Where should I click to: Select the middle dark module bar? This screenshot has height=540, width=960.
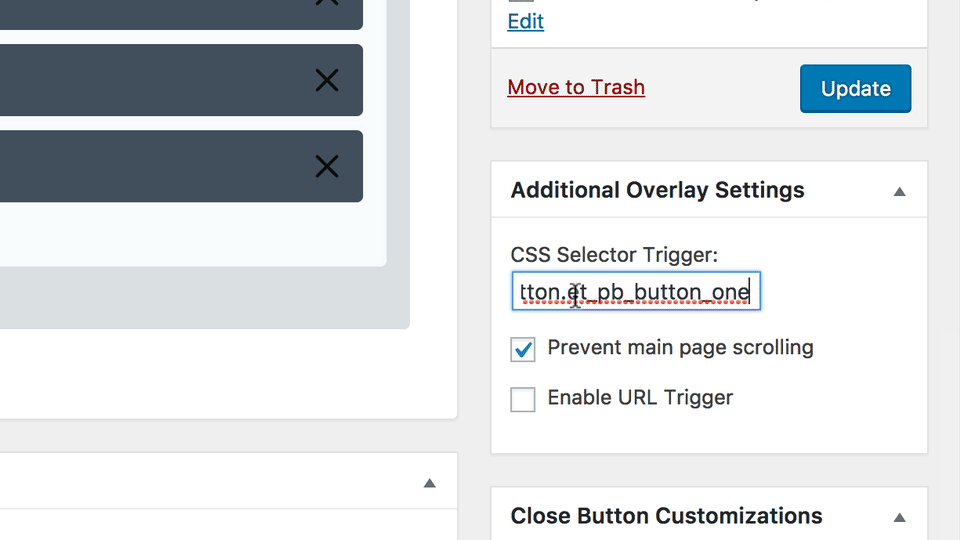click(150, 80)
